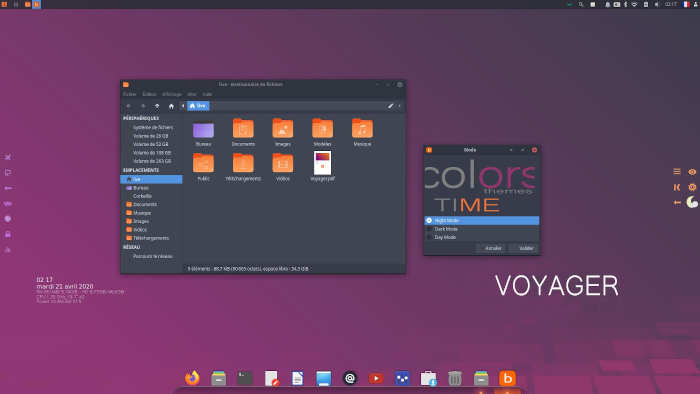This screenshot has width=700, height=394.
Task: Click the right chevron after pencil icon
Action: pyautogui.click(x=399, y=106)
